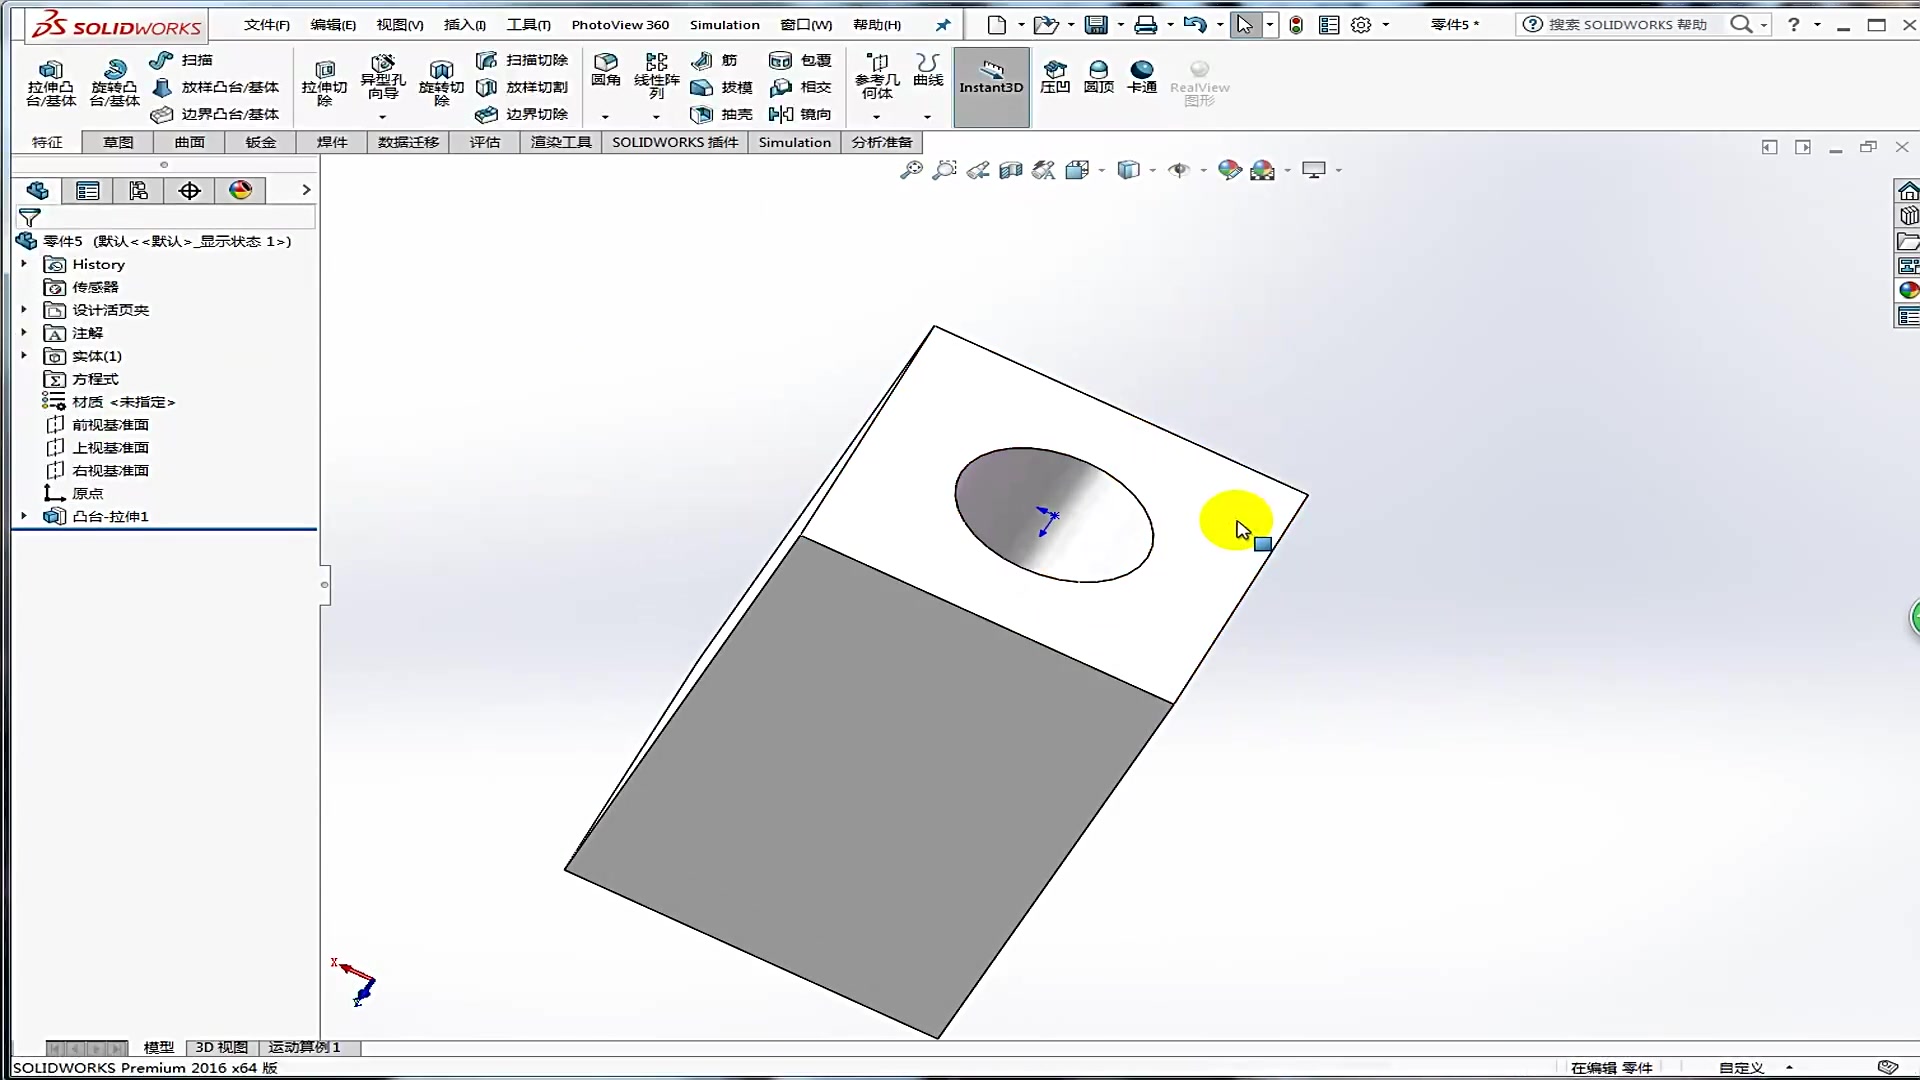Expand the 凸台-拉伸1 feature node
Viewport: 1920px width, 1080px height.
coord(24,516)
